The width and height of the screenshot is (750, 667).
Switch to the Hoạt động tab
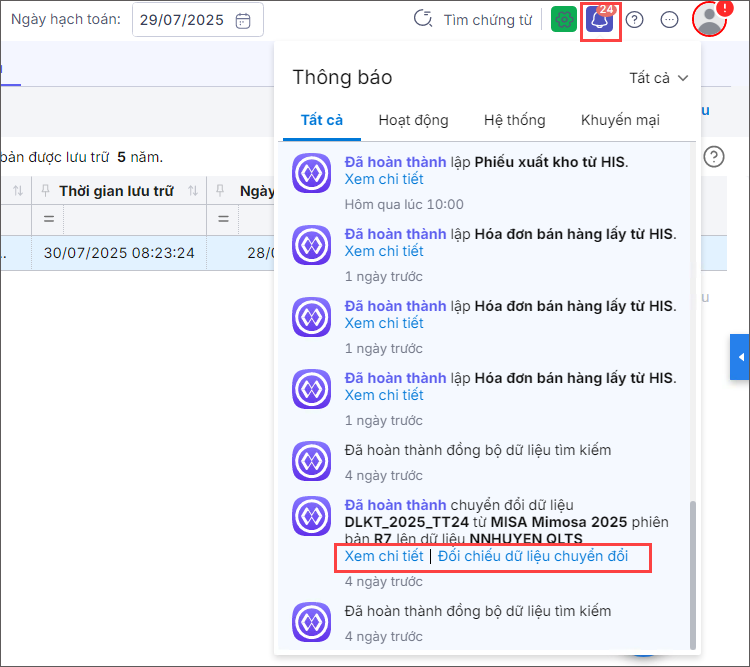point(413,120)
